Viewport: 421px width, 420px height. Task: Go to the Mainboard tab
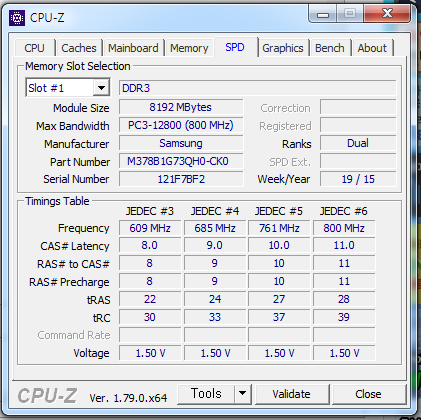click(x=133, y=48)
